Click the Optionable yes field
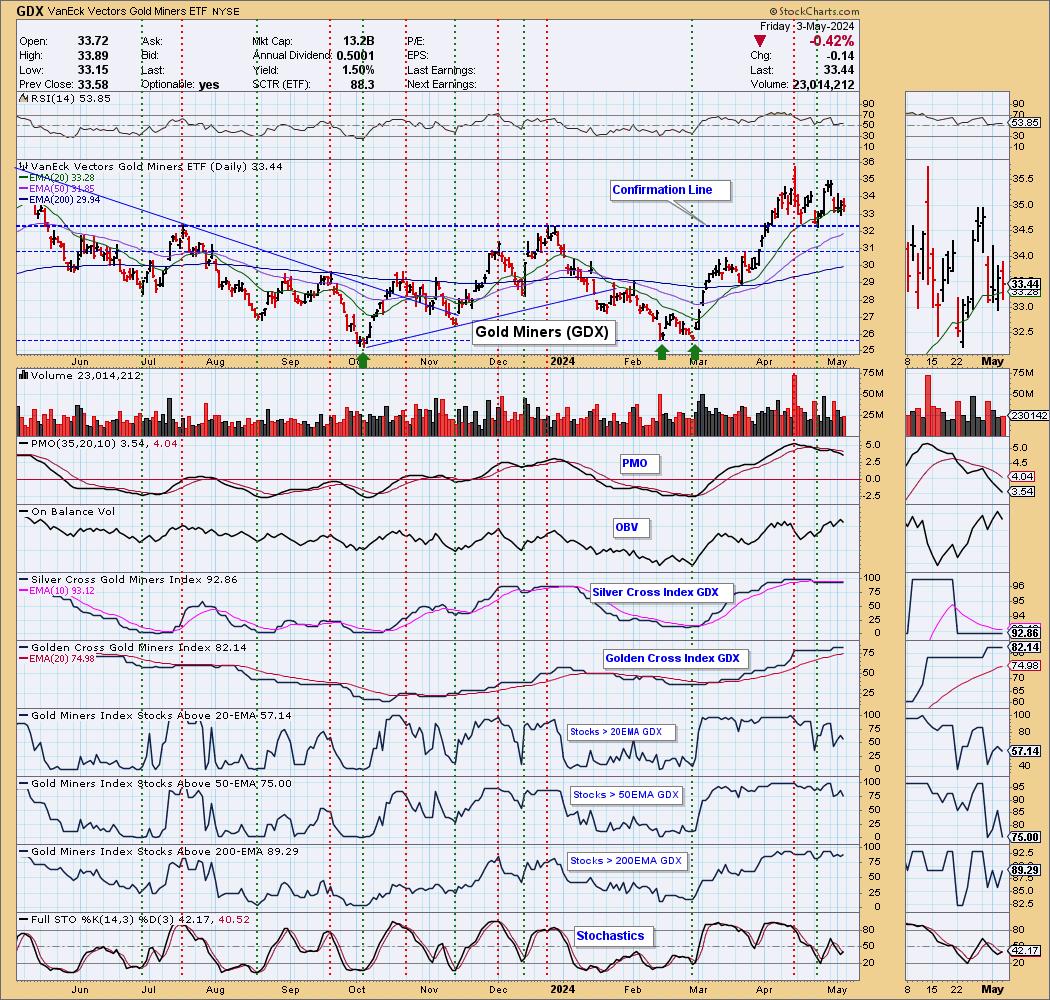Viewport: 1050px width, 1000px height. tap(180, 84)
